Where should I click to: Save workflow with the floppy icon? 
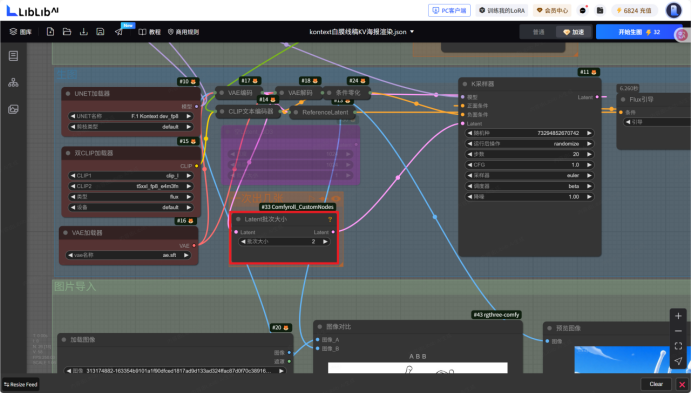pos(100,32)
